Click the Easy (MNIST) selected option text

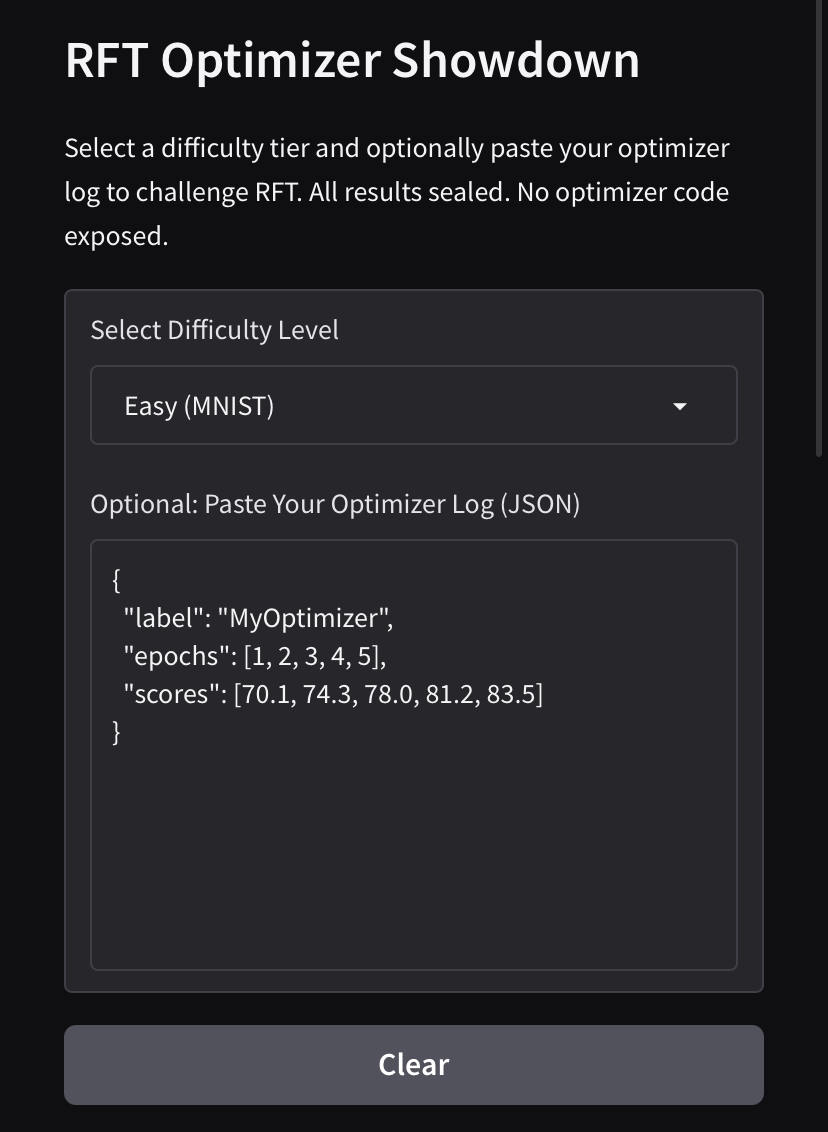199,406
